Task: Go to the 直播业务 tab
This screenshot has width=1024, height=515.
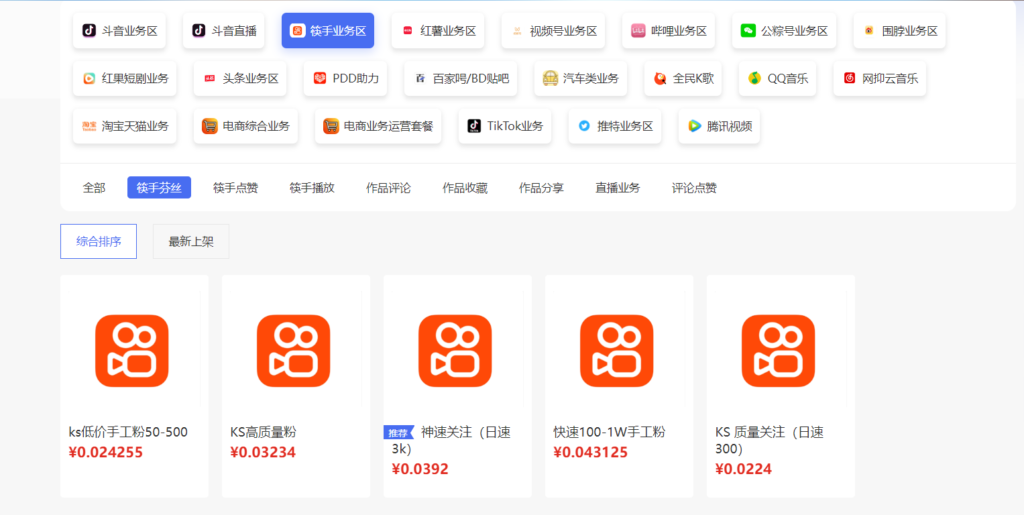Action: point(618,188)
